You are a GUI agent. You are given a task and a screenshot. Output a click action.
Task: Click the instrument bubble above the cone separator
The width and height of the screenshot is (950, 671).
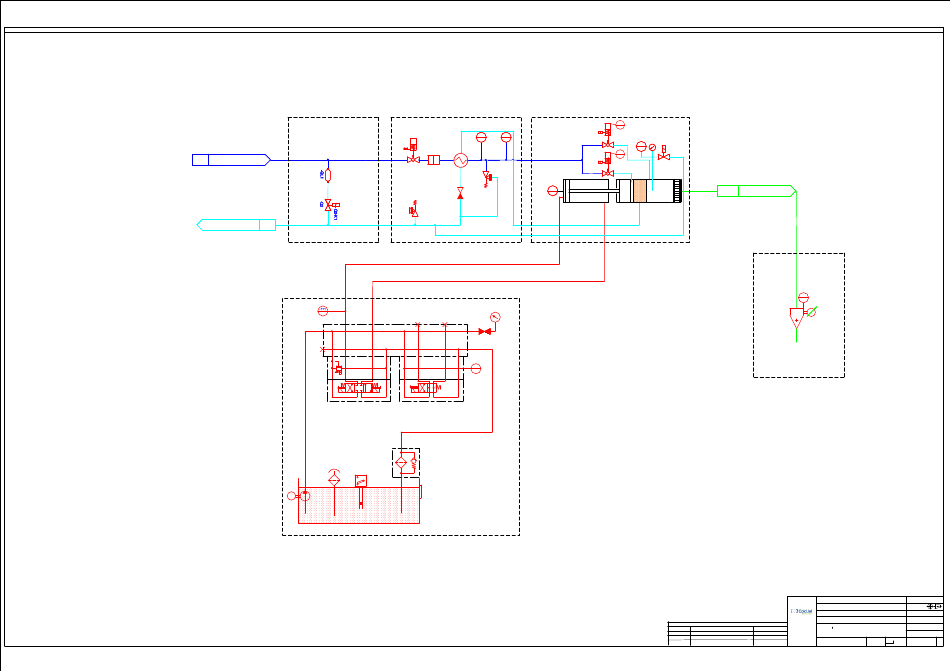803,297
